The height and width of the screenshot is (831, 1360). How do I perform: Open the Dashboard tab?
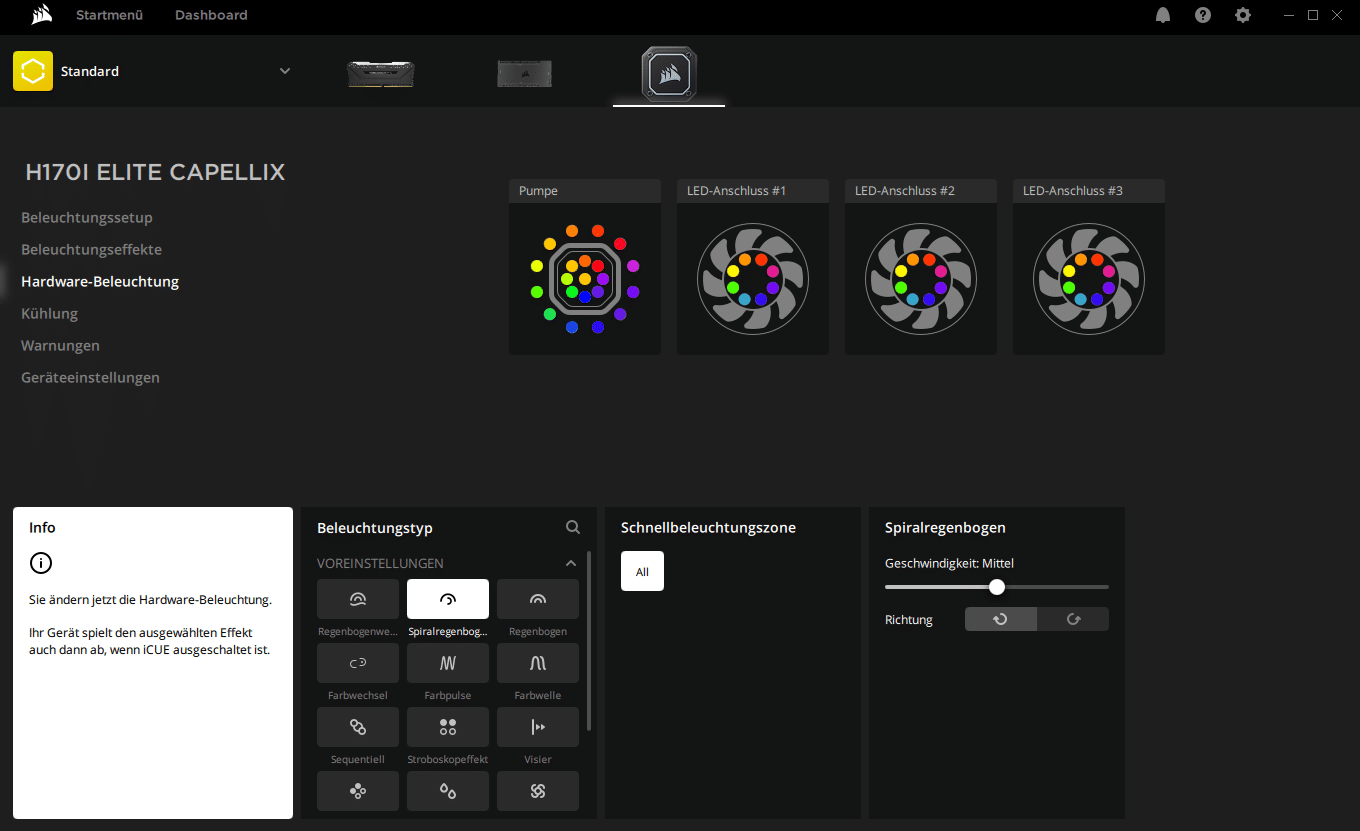tap(211, 15)
